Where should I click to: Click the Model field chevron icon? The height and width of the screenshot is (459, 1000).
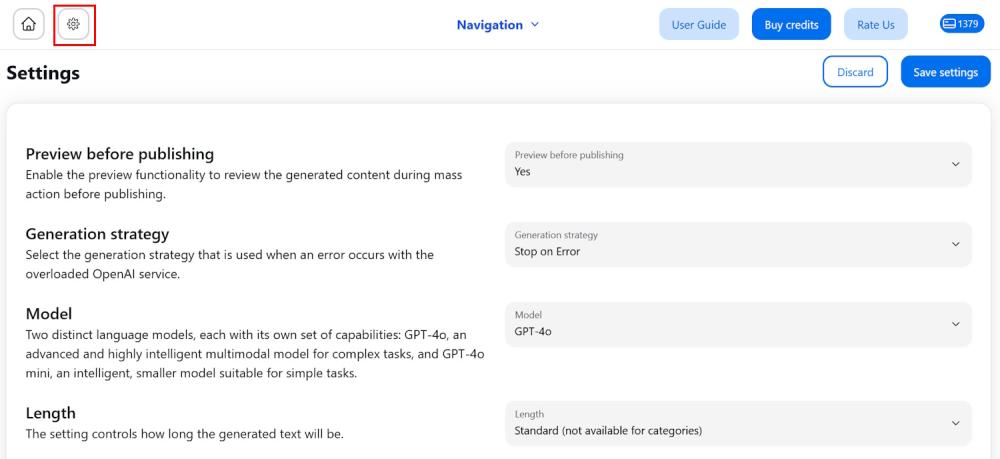click(x=955, y=324)
